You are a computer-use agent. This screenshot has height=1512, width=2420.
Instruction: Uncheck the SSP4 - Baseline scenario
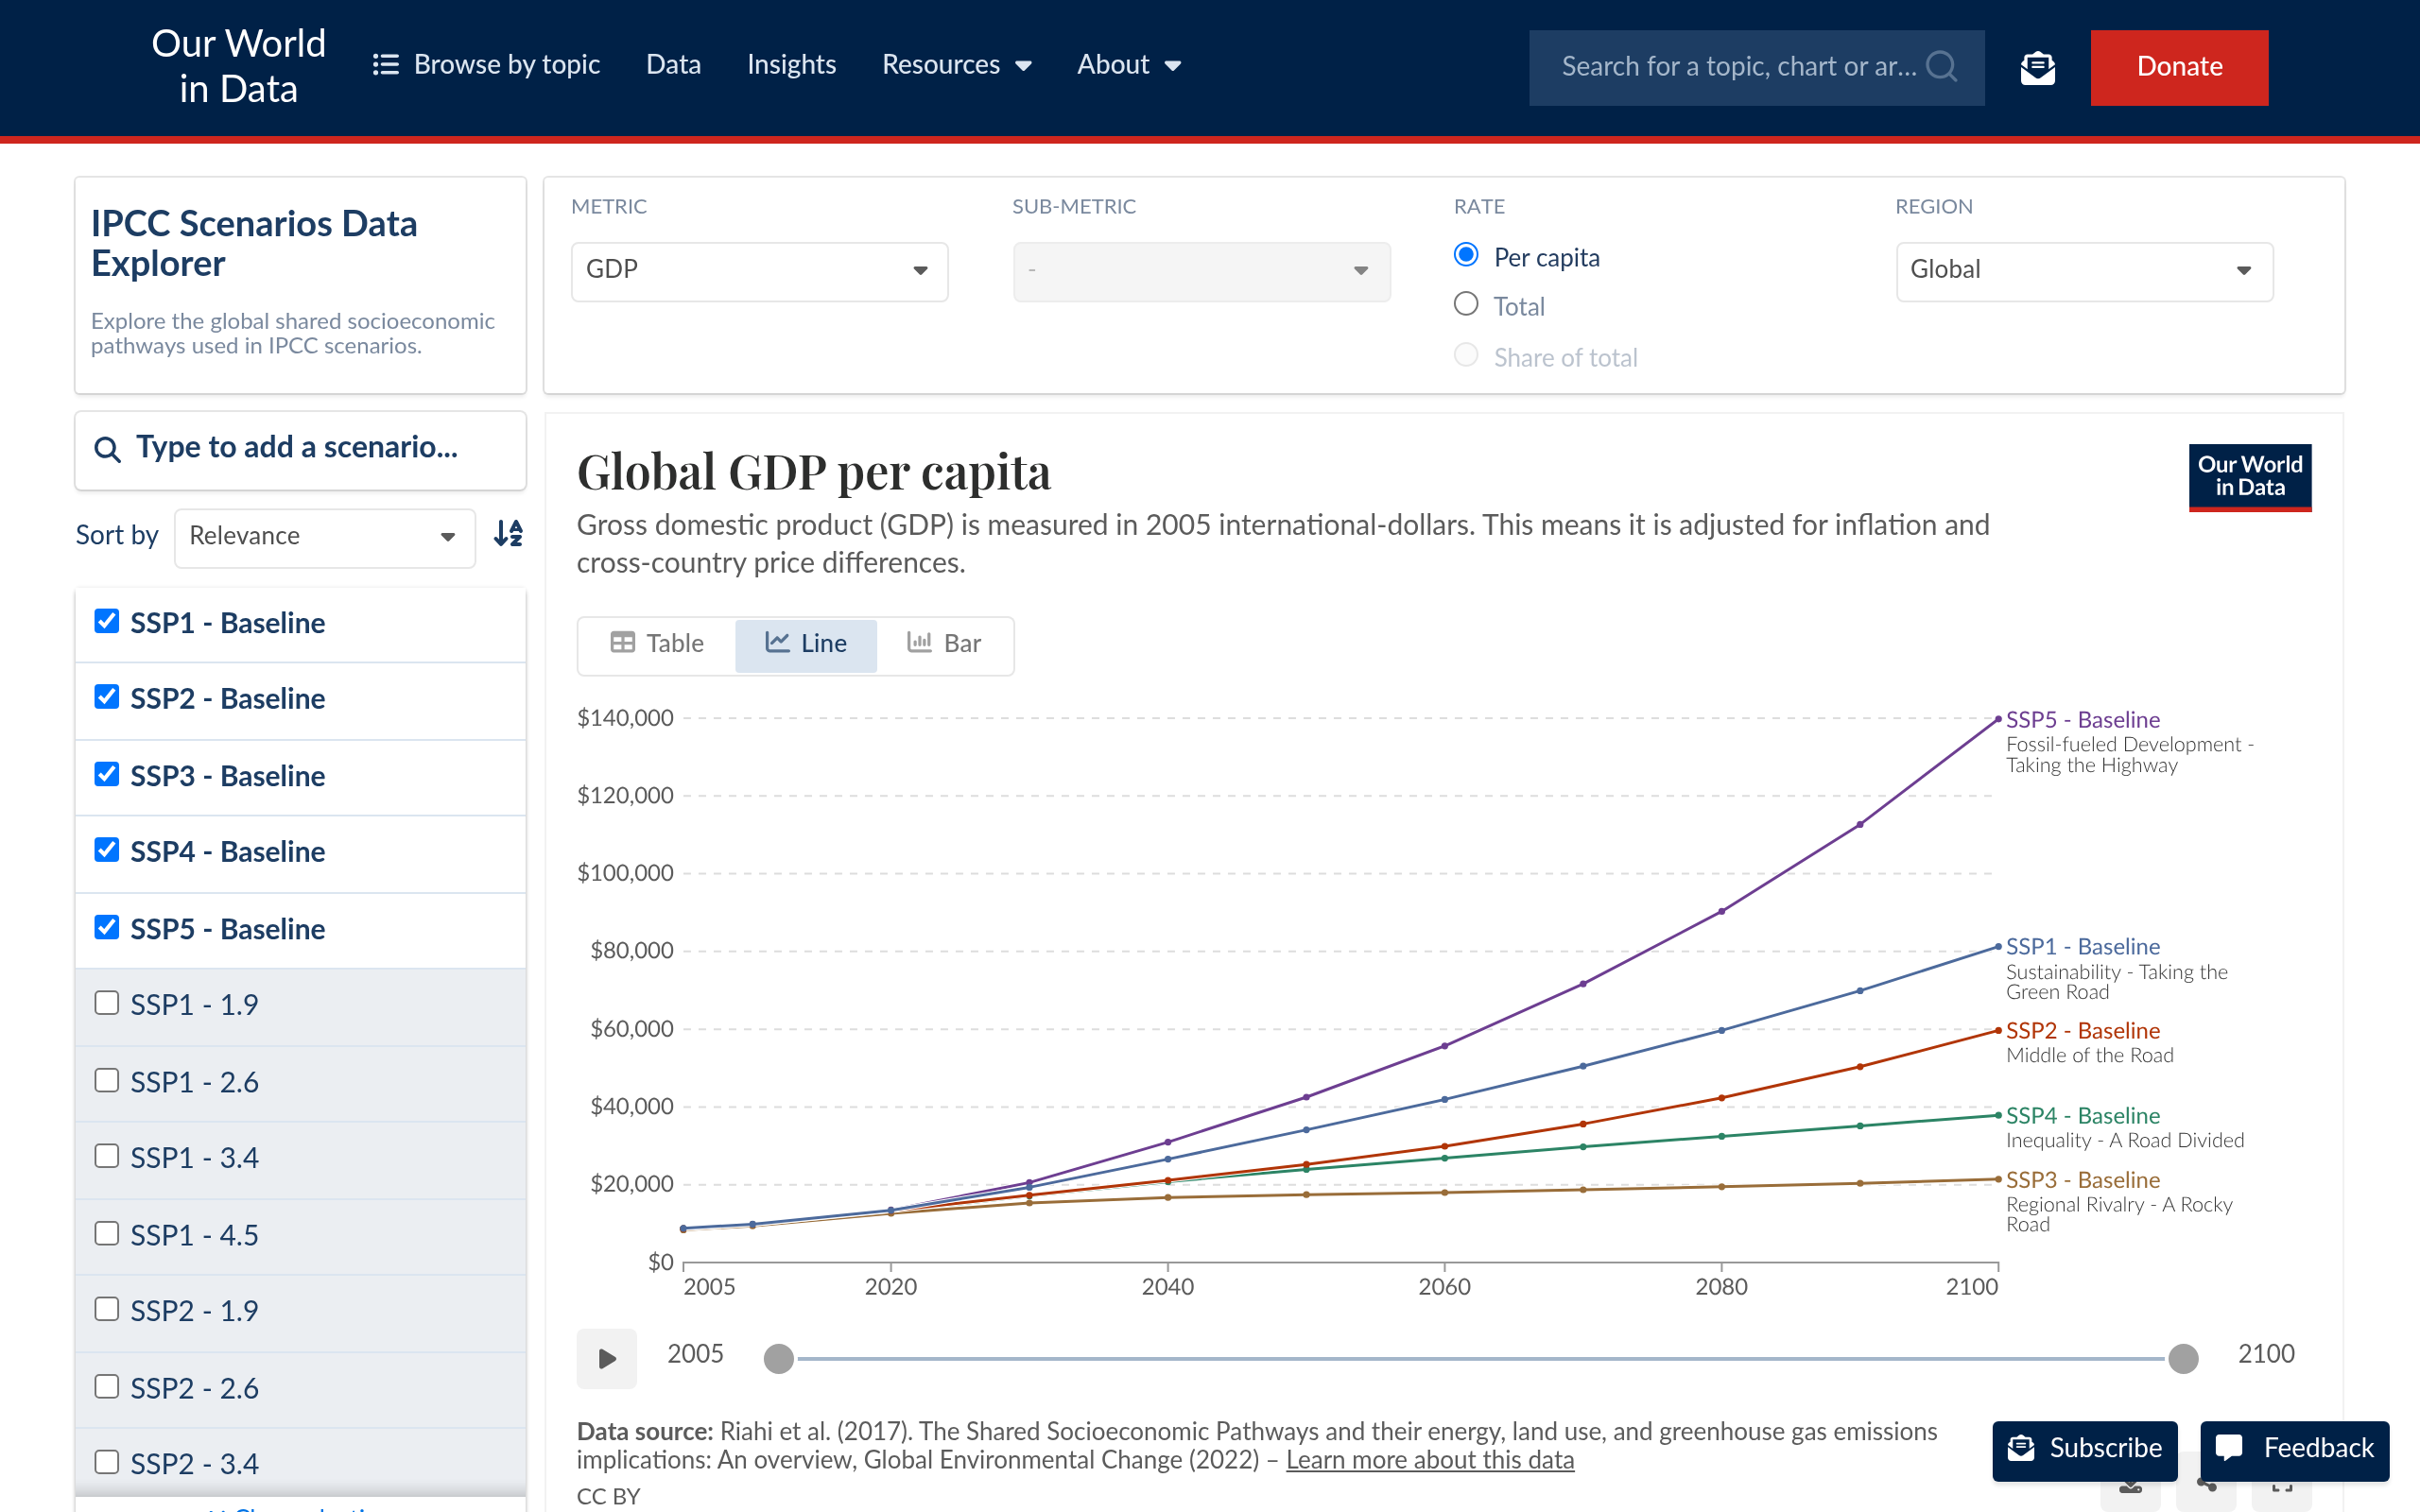click(107, 849)
